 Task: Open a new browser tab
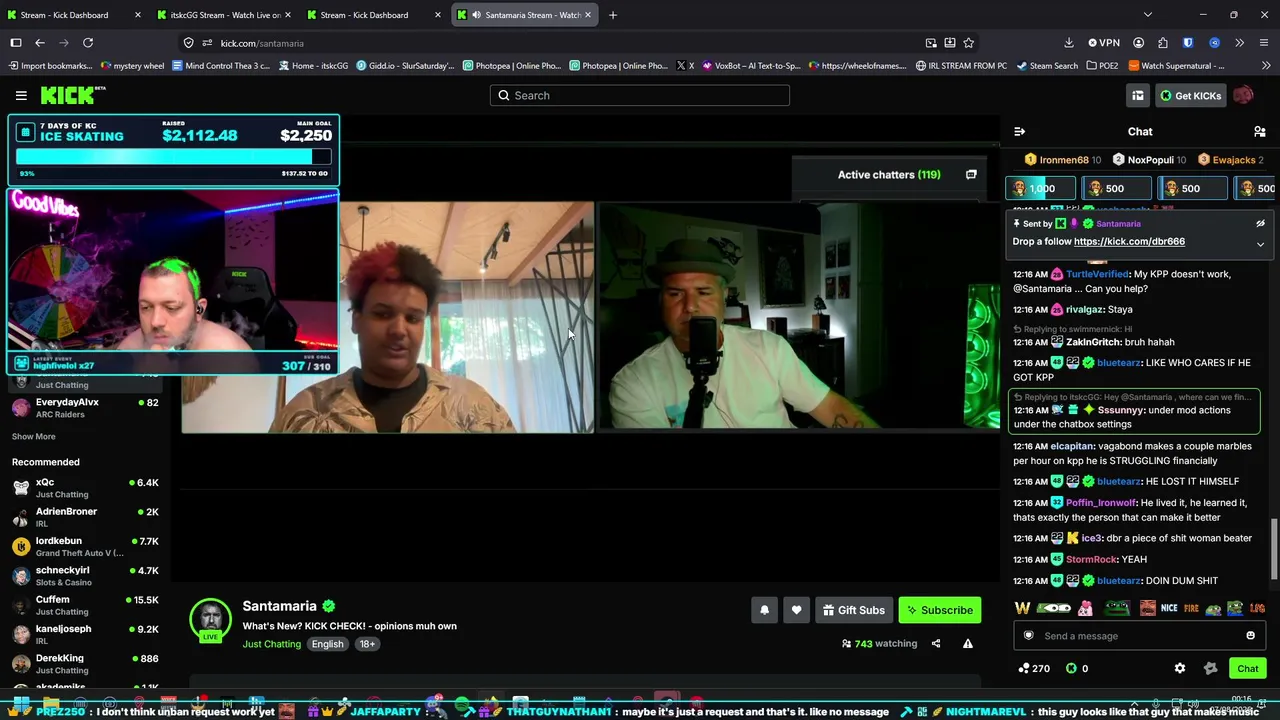[x=613, y=15]
